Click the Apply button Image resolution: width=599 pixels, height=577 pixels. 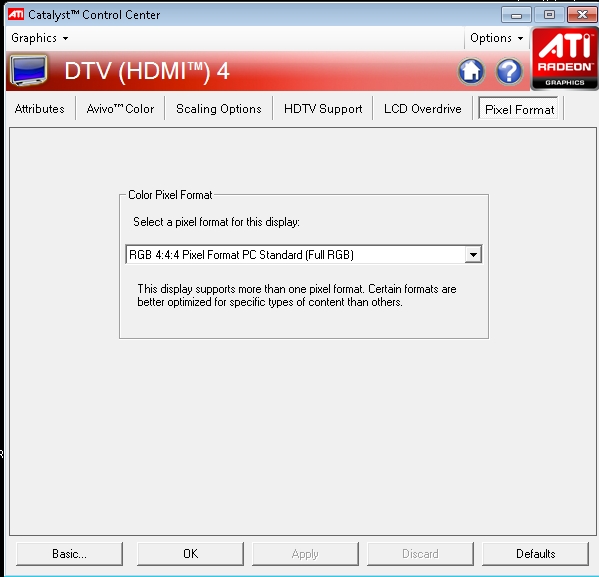pyautogui.click(x=305, y=554)
